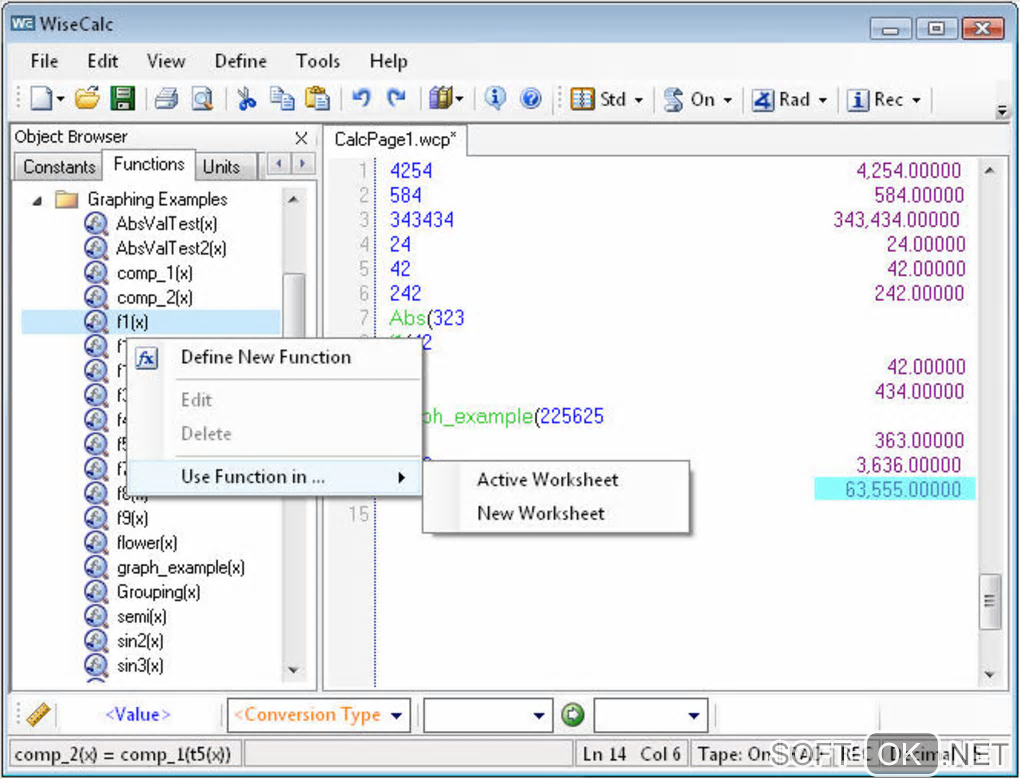Choose Use Function in submenu entry
The width and height of the screenshot is (1020, 779).
click(x=275, y=477)
